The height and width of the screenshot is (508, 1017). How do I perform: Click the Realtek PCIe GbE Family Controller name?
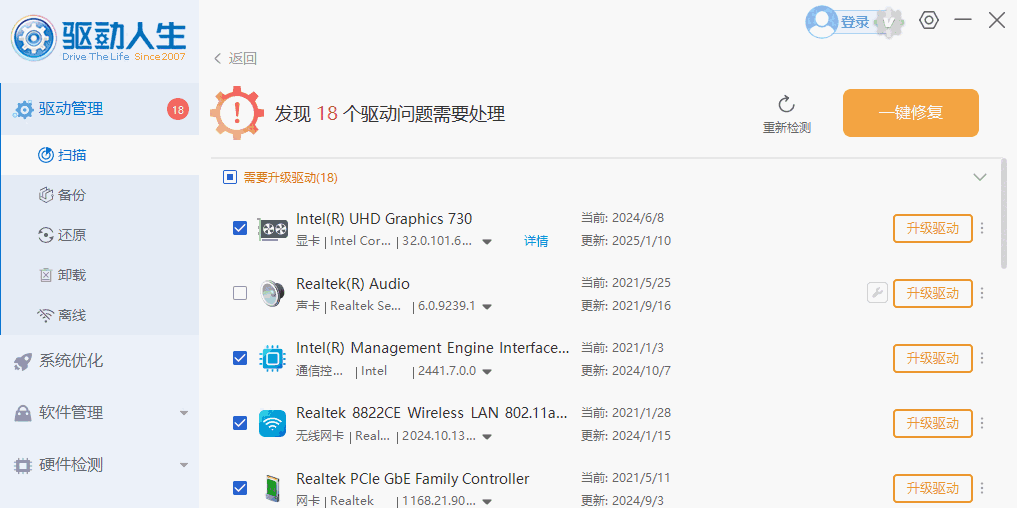click(413, 479)
